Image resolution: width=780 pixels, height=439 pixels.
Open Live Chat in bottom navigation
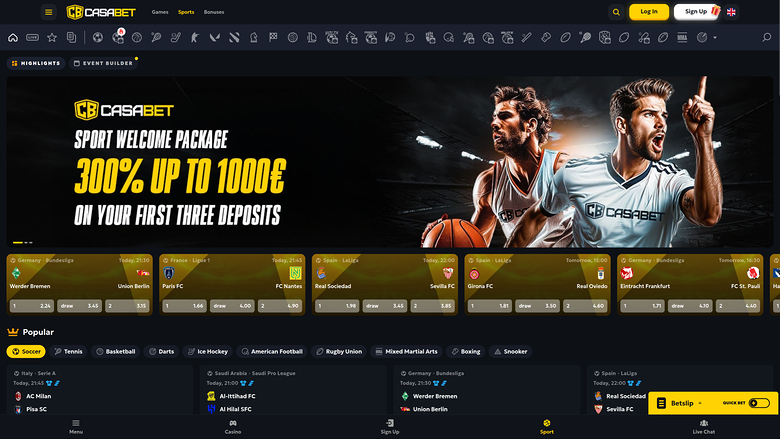[703, 427]
